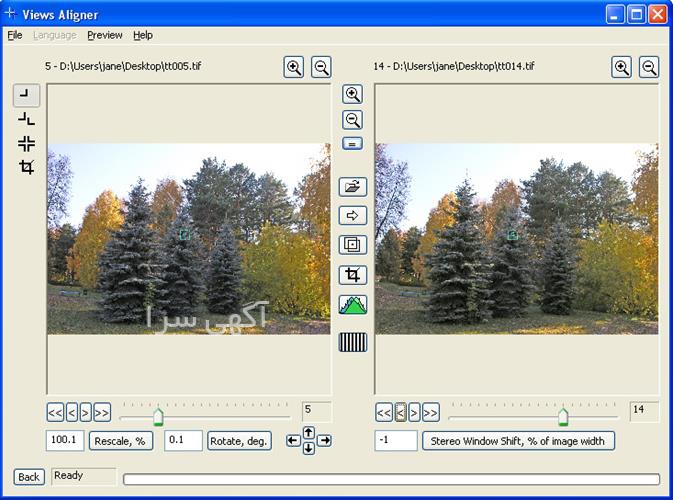Select the two-point alignment mode on left toolbar

[x=26, y=119]
